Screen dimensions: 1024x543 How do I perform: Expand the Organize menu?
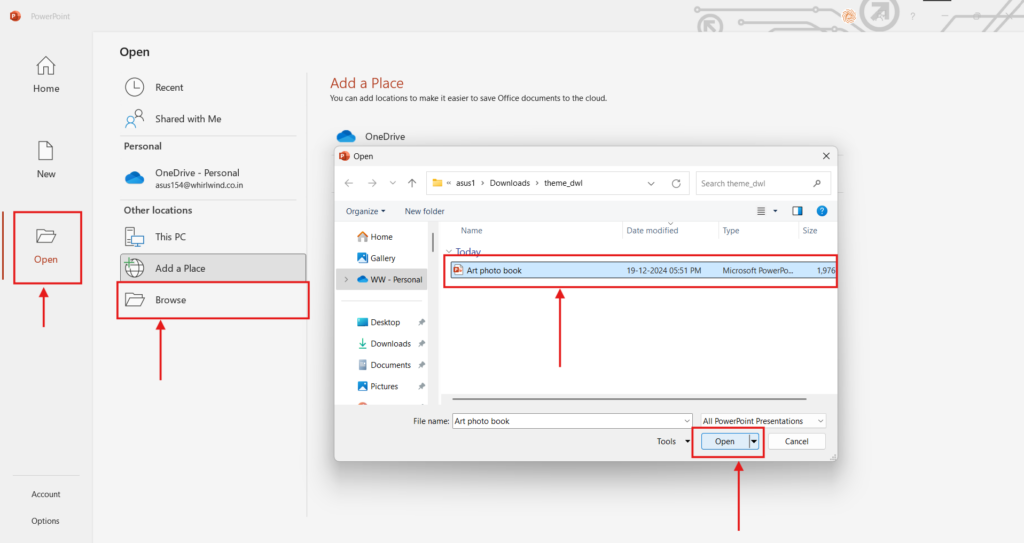coord(365,211)
